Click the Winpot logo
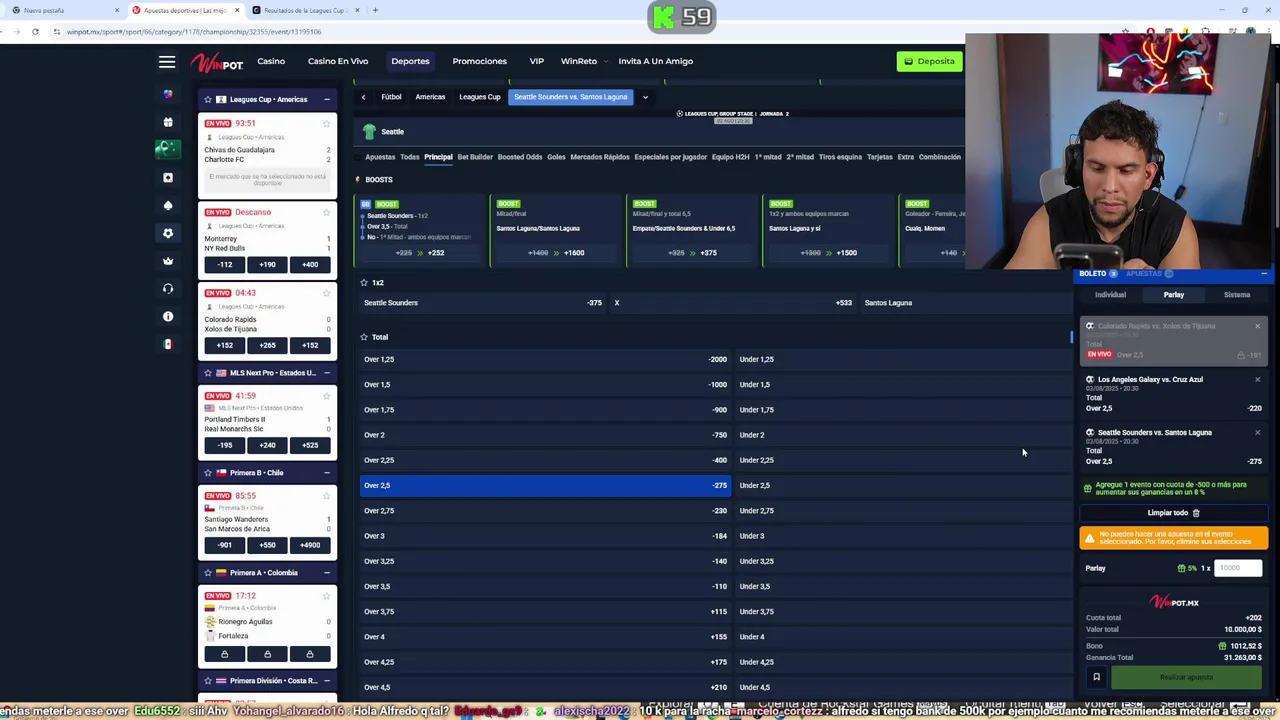The height and width of the screenshot is (720, 1280). point(217,62)
